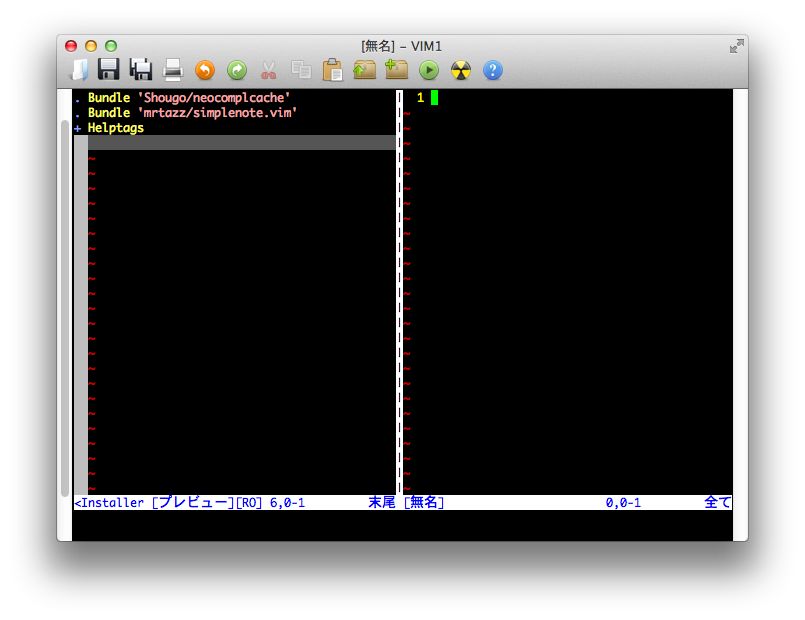
Task: Click the Open file toolbar icon
Action: pyautogui.click(x=79, y=70)
